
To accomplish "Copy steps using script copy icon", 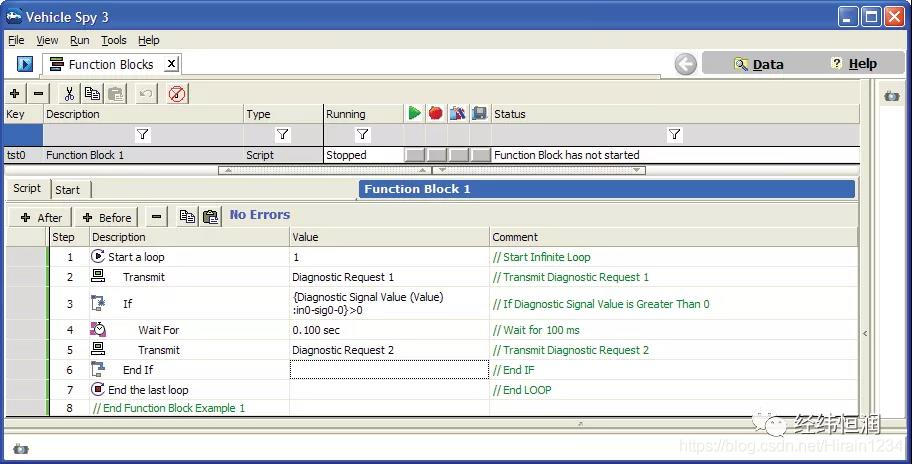I will point(187,217).
